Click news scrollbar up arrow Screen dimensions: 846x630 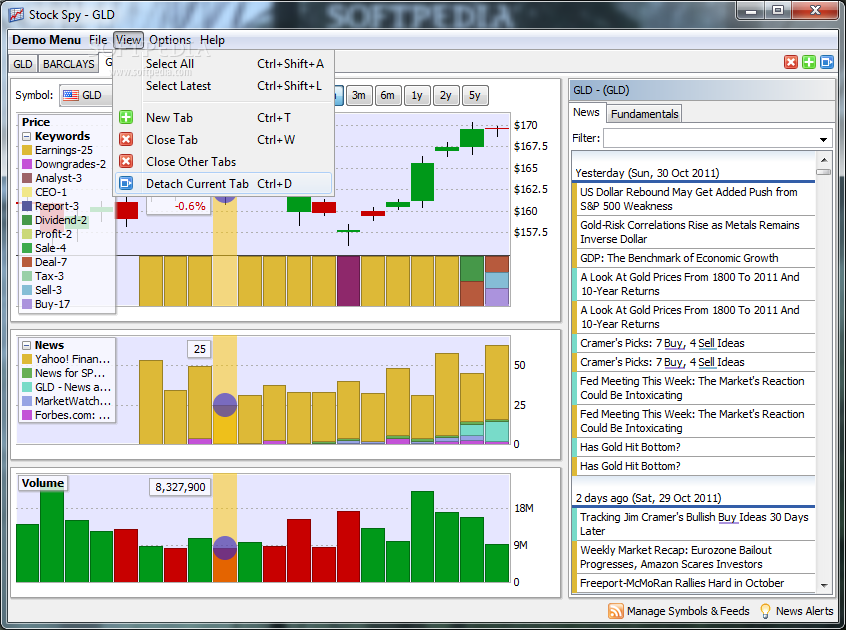click(824, 160)
